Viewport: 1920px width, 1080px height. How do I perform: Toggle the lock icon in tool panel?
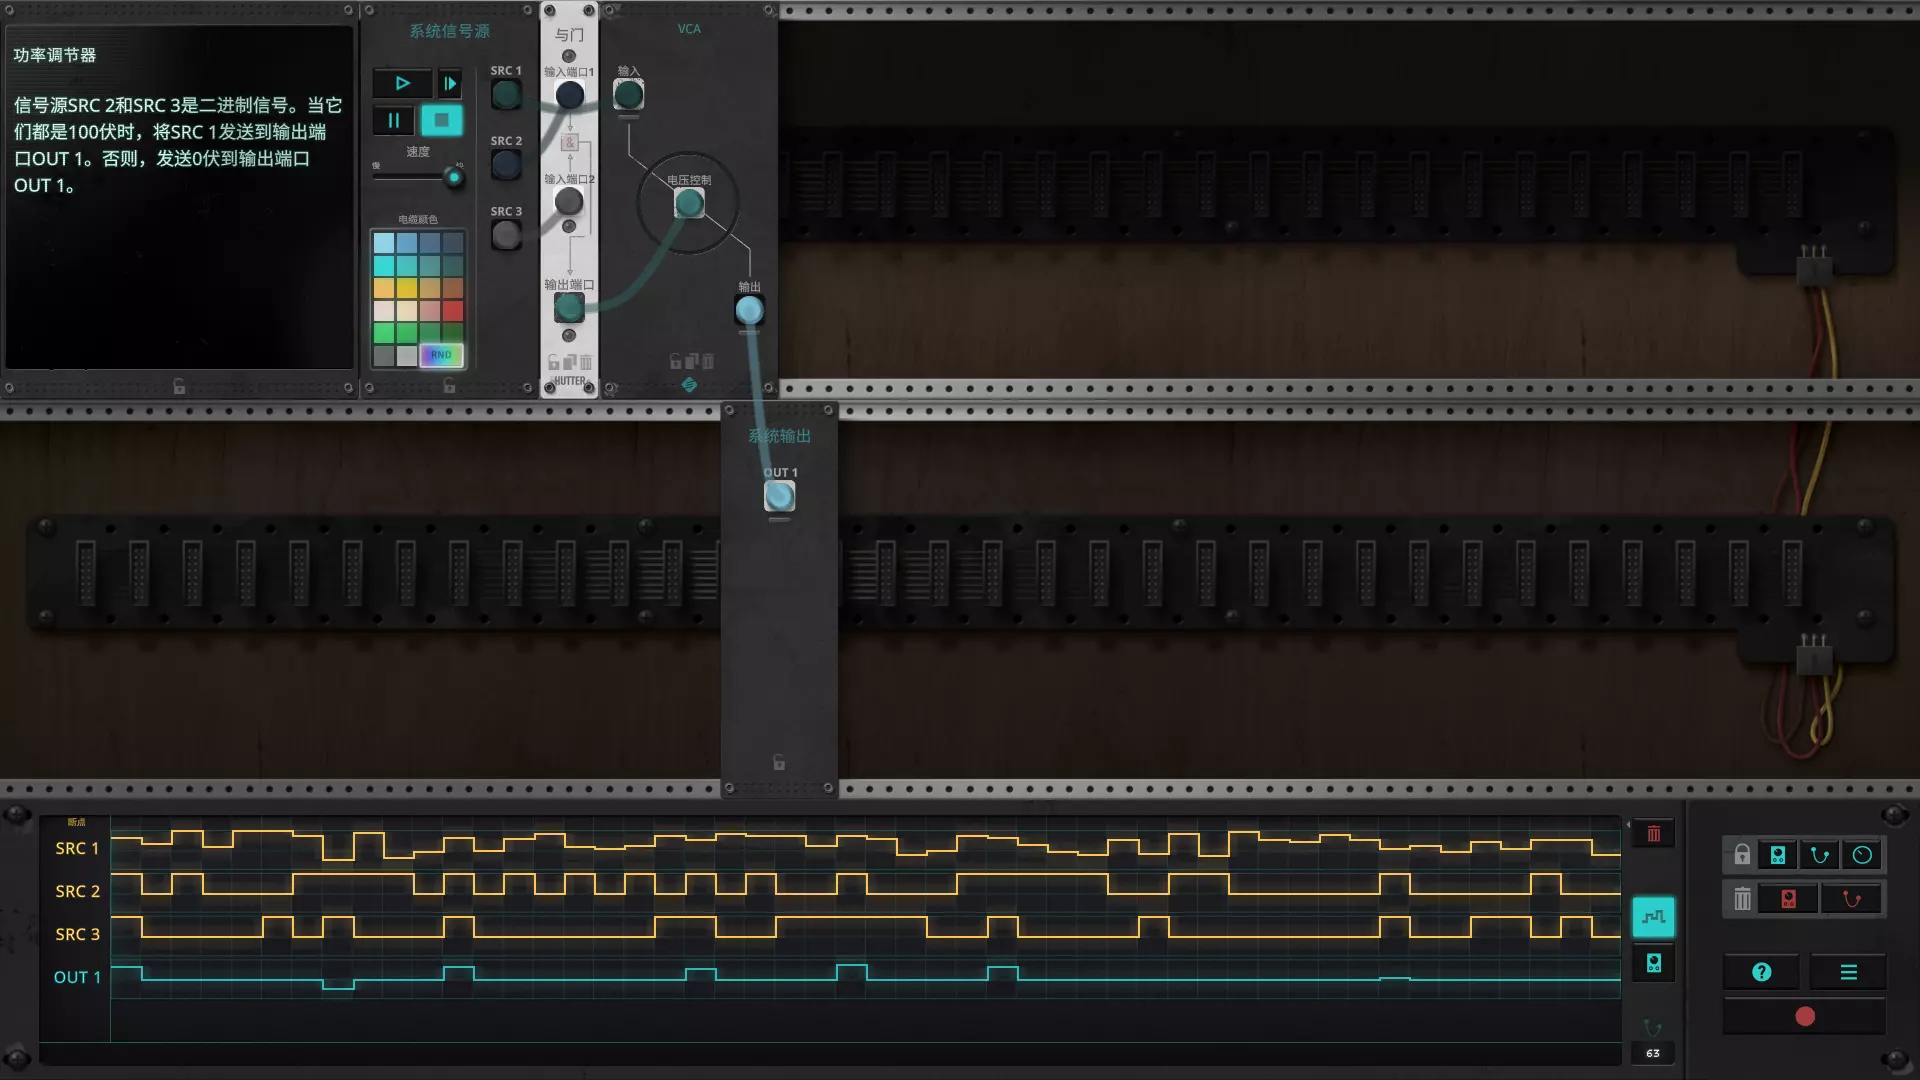(x=1742, y=855)
